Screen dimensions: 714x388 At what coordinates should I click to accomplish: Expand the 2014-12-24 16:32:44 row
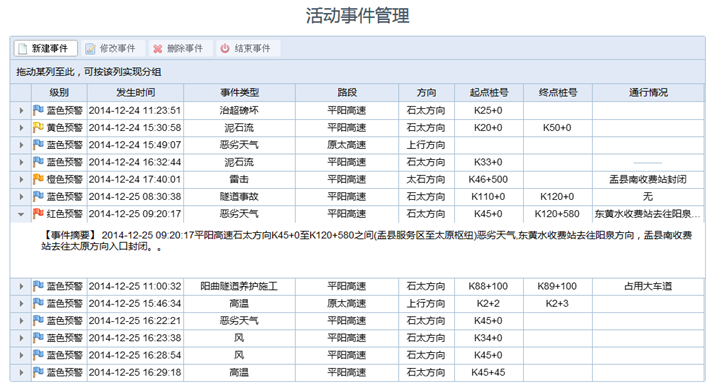point(21,163)
